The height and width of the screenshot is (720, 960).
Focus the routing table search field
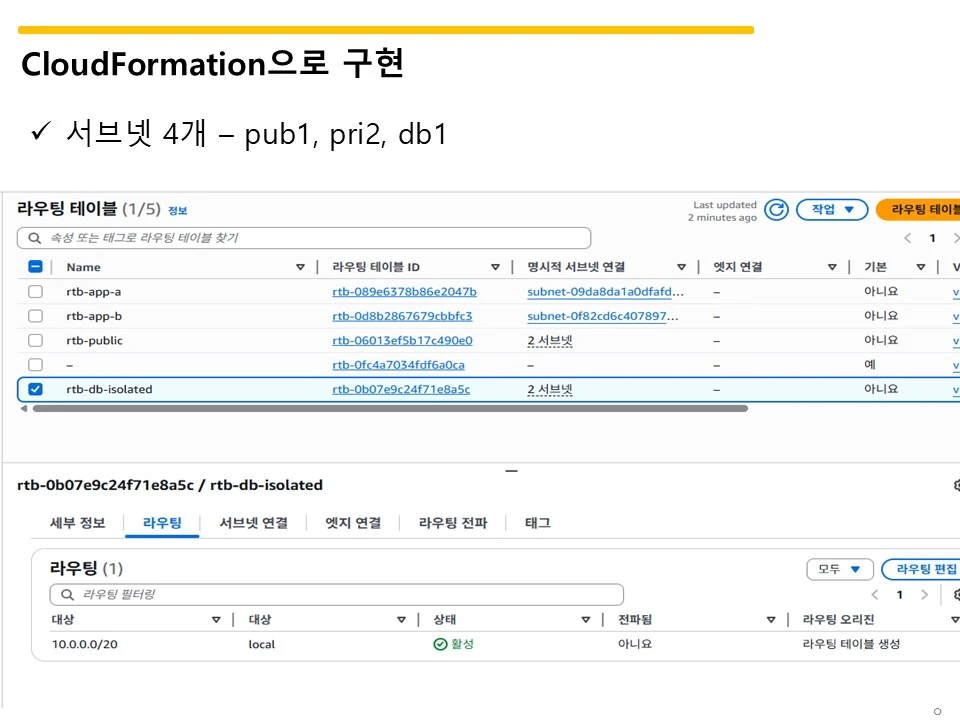pos(304,238)
